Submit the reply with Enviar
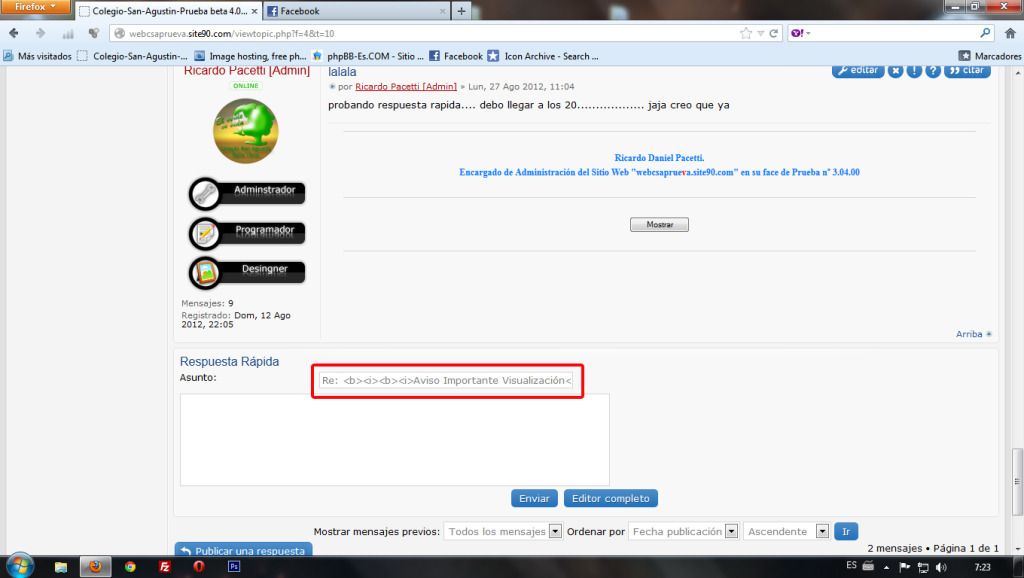The height and width of the screenshot is (578, 1024). point(534,498)
